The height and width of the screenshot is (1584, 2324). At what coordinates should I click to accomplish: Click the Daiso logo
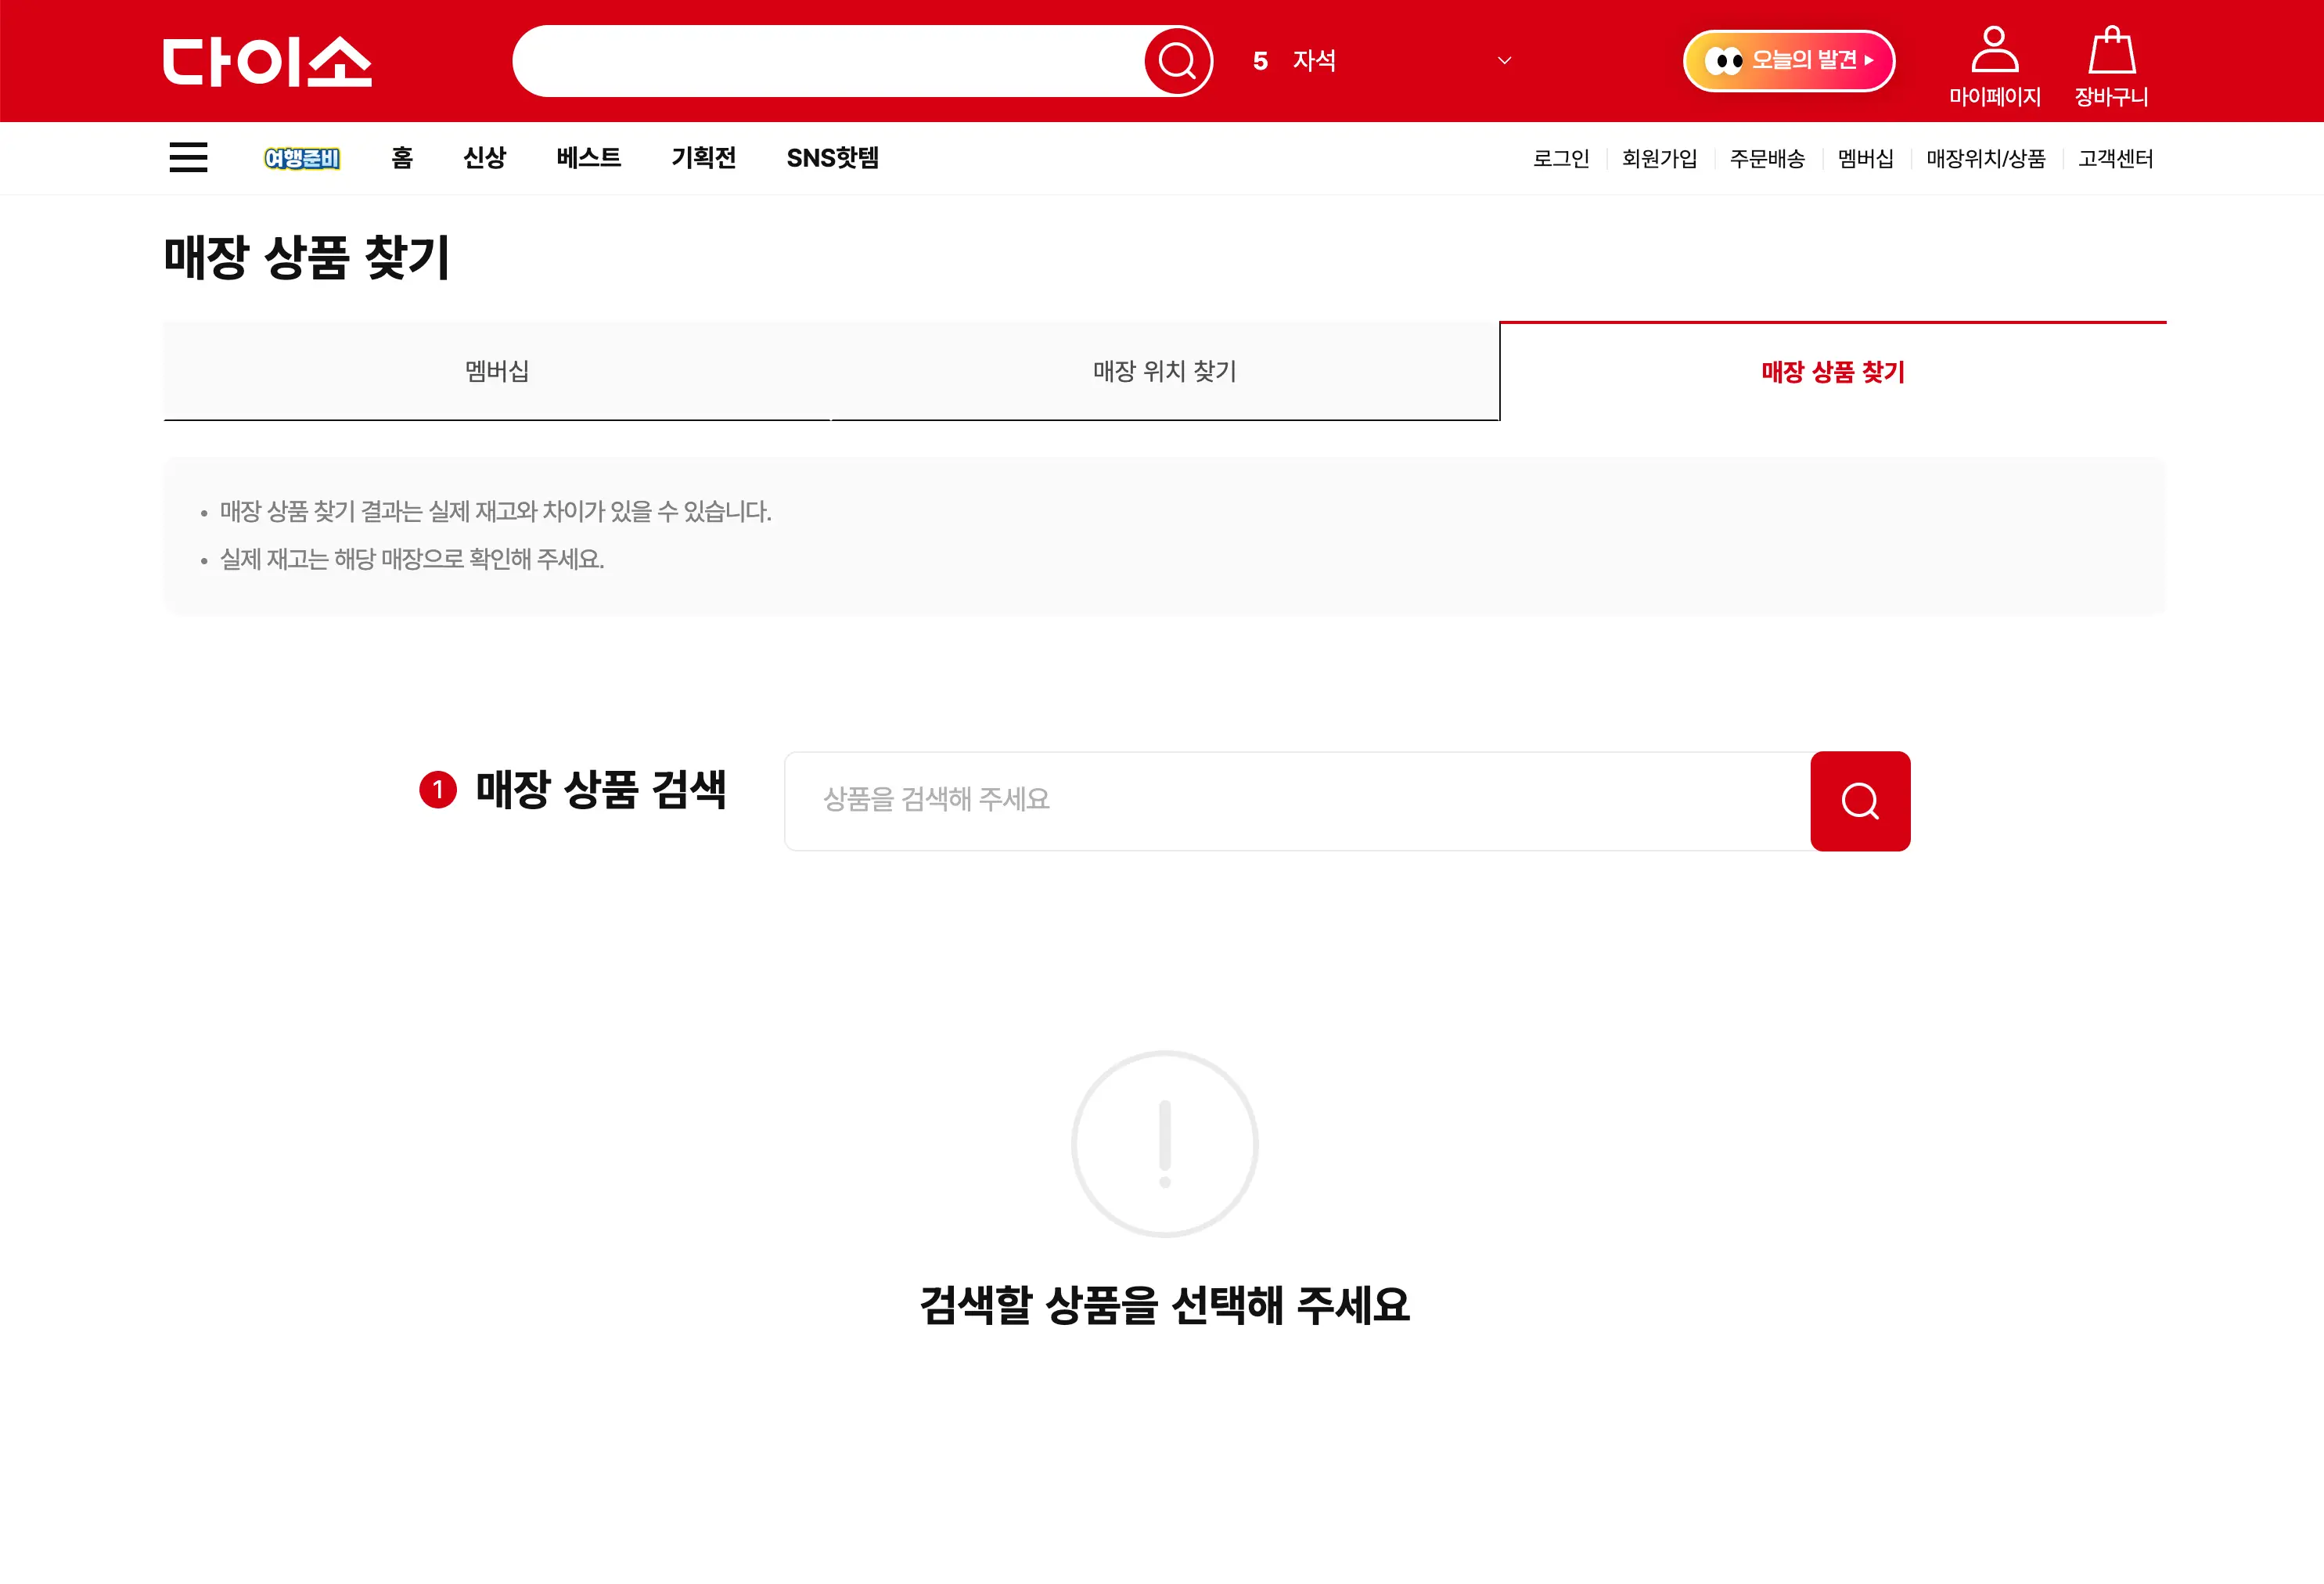tap(267, 61)
